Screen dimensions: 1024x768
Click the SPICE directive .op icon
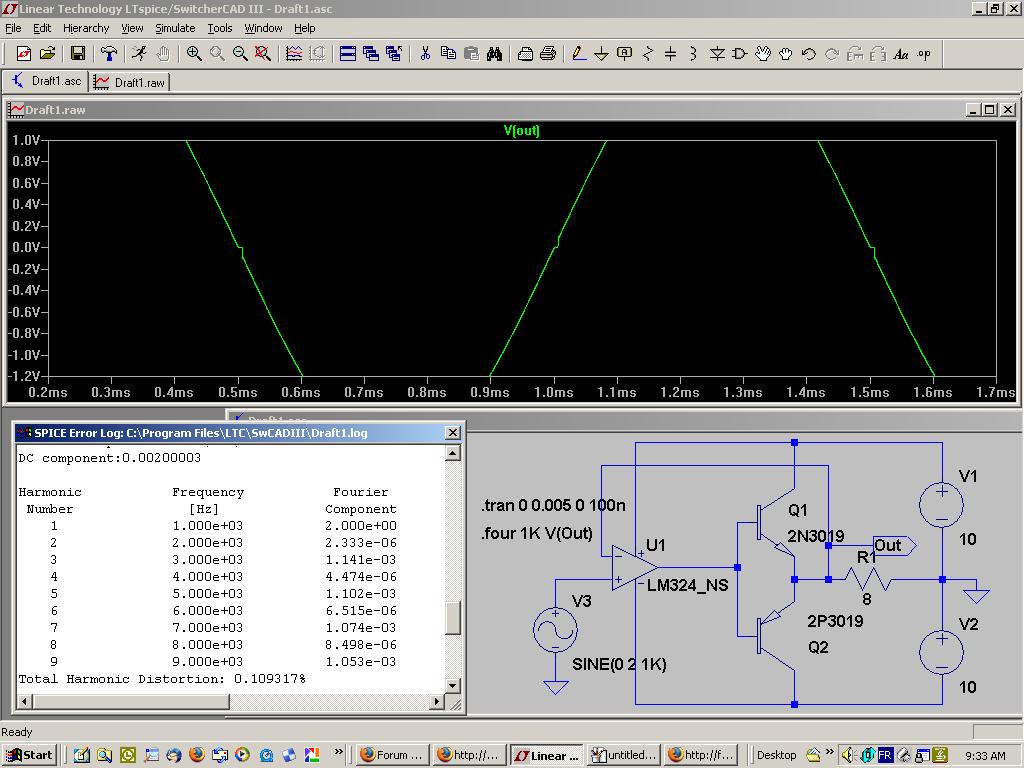pos(923,54)
